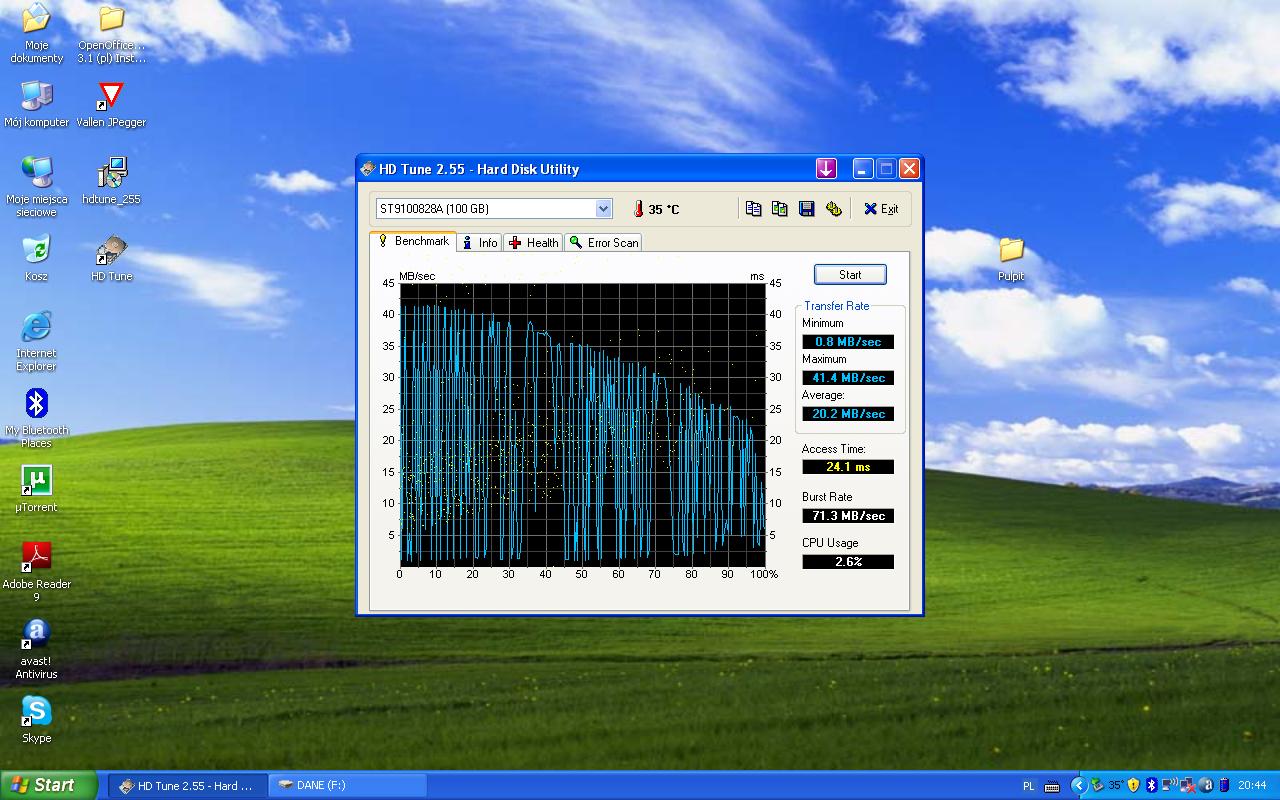Click the battery tray icon
The height and width of the screenshot is (800, 1280).
point(1224,786)
